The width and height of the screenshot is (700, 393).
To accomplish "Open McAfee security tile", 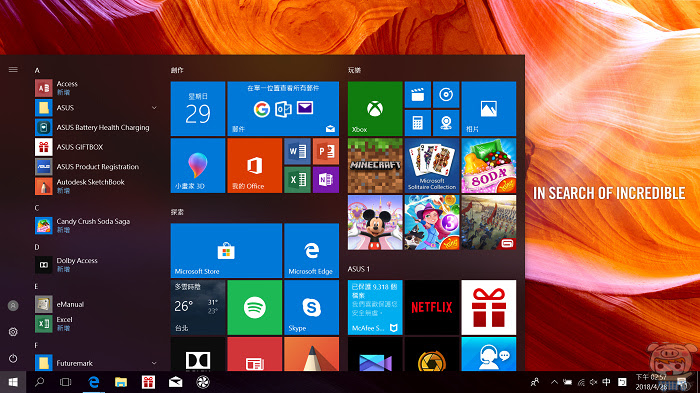I will coord(375,307).
